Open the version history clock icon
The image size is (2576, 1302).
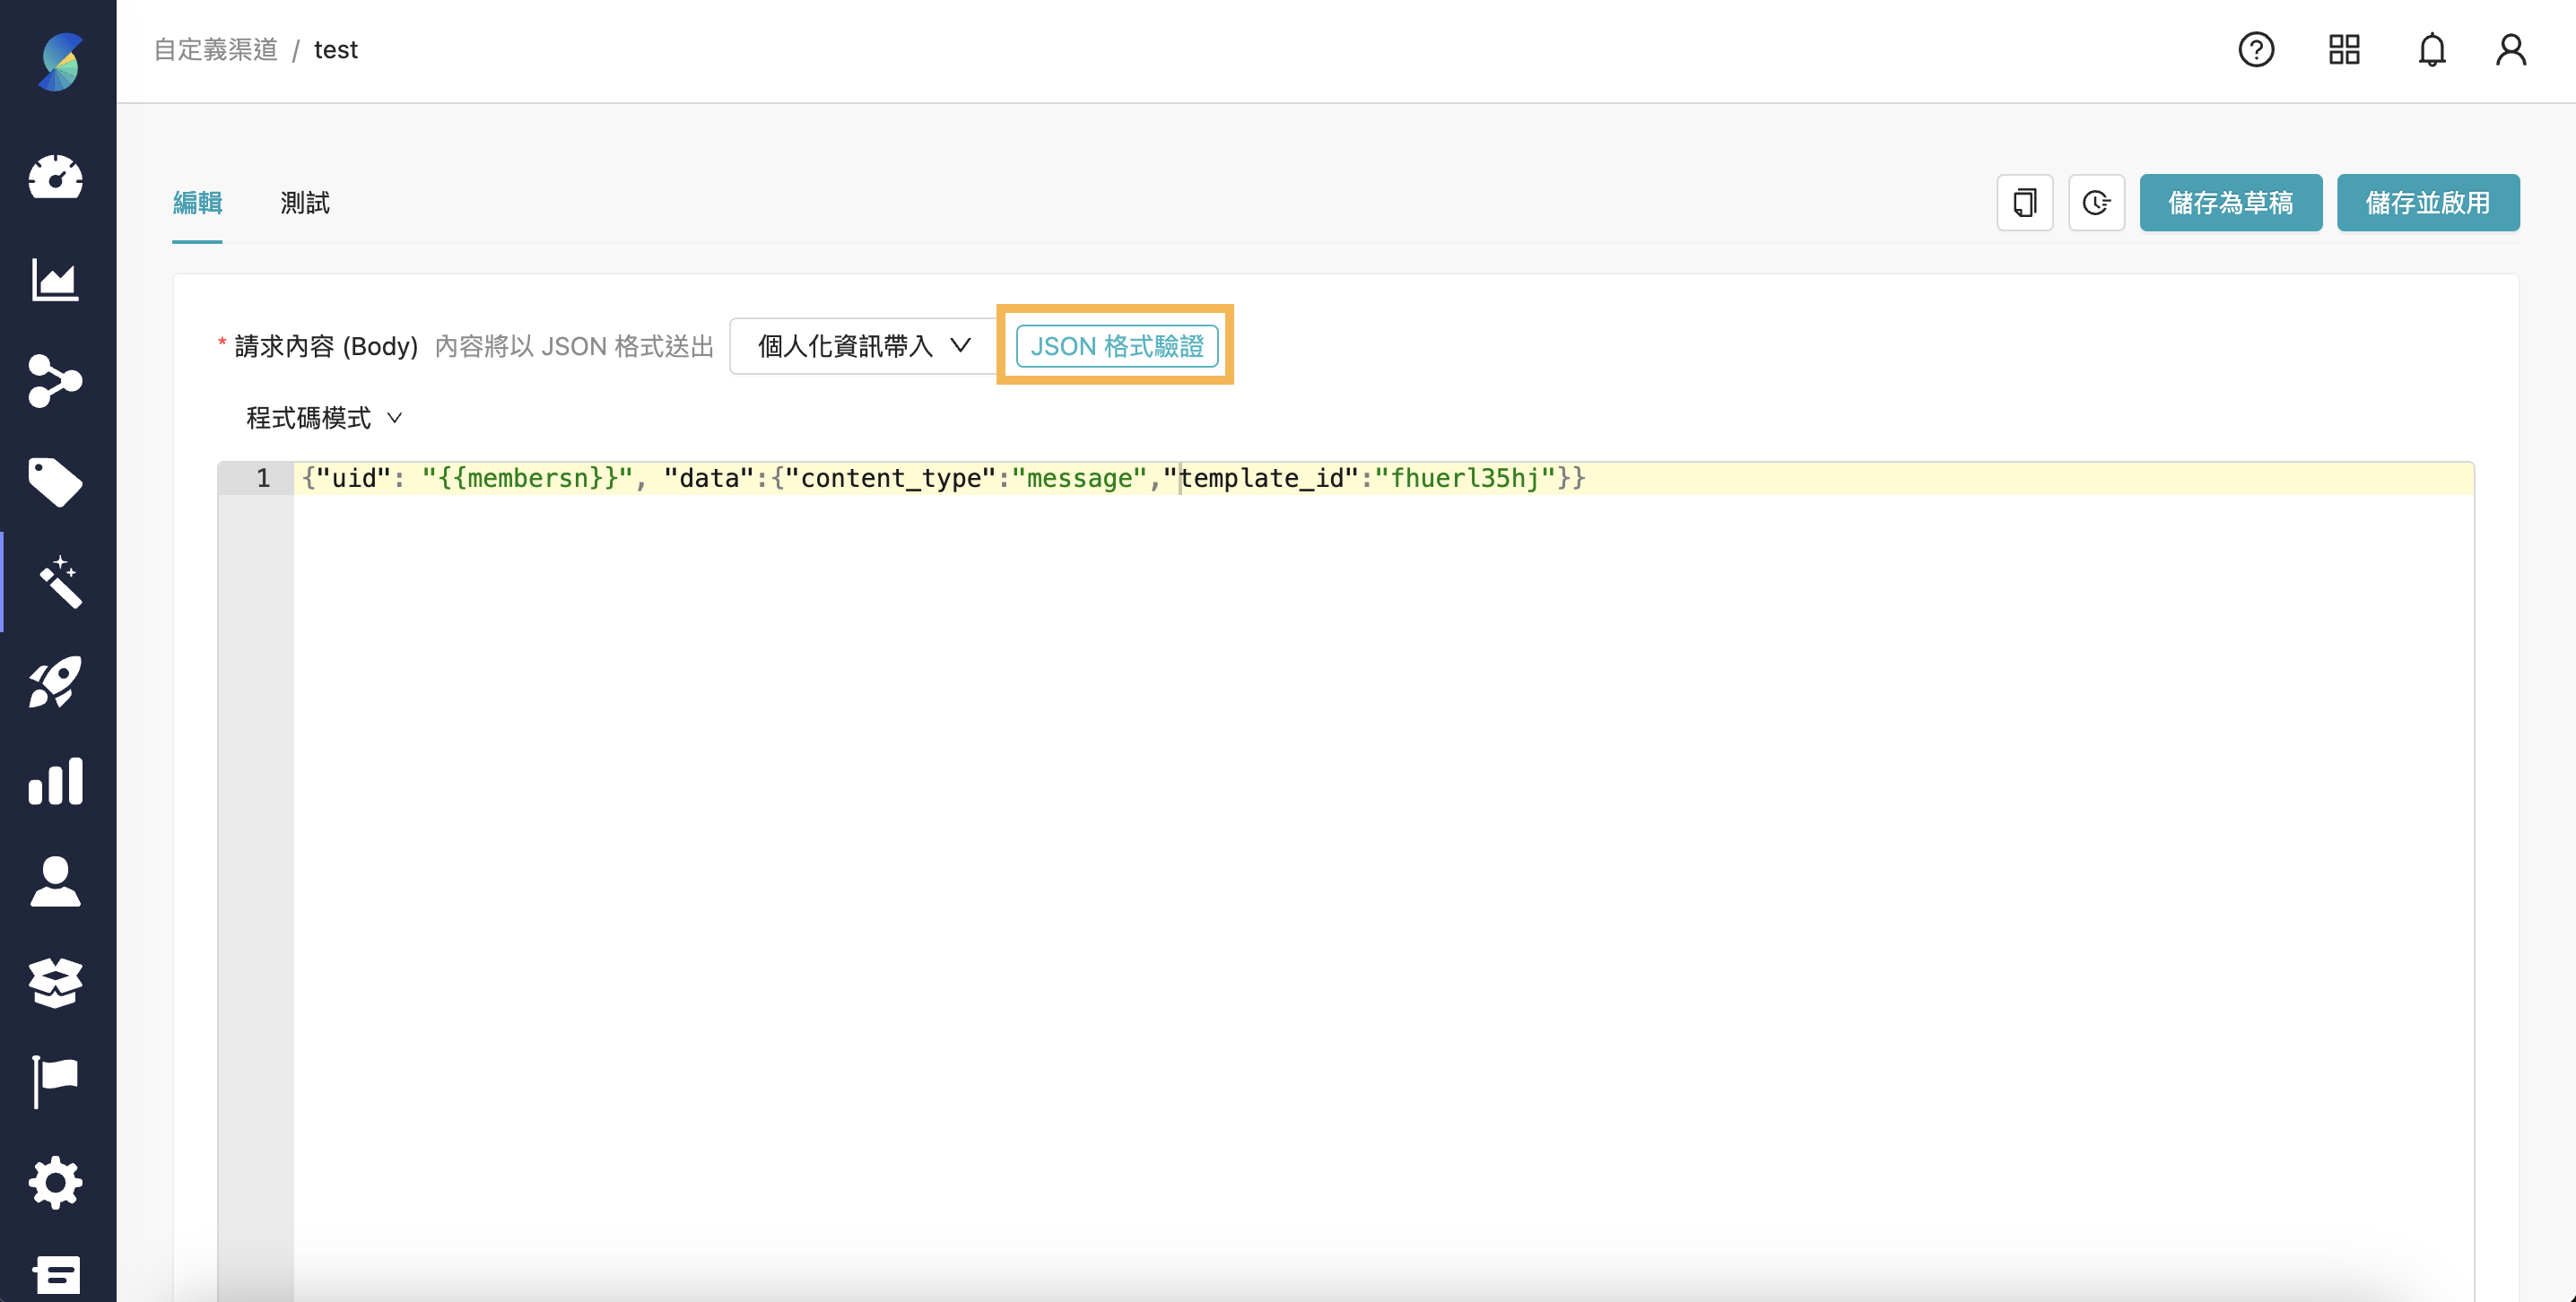tap(2097, 203)
